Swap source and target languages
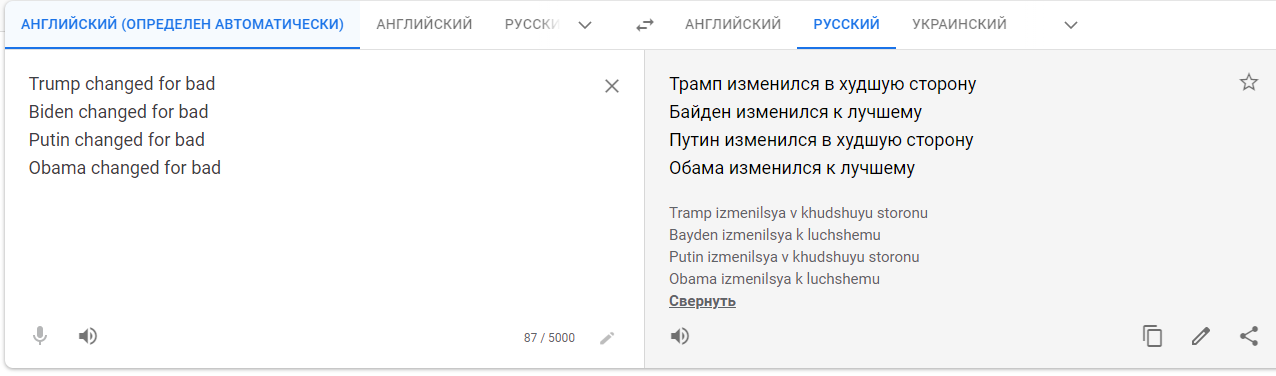This screenshot has height=376, width=1276. tap(645, 25)
